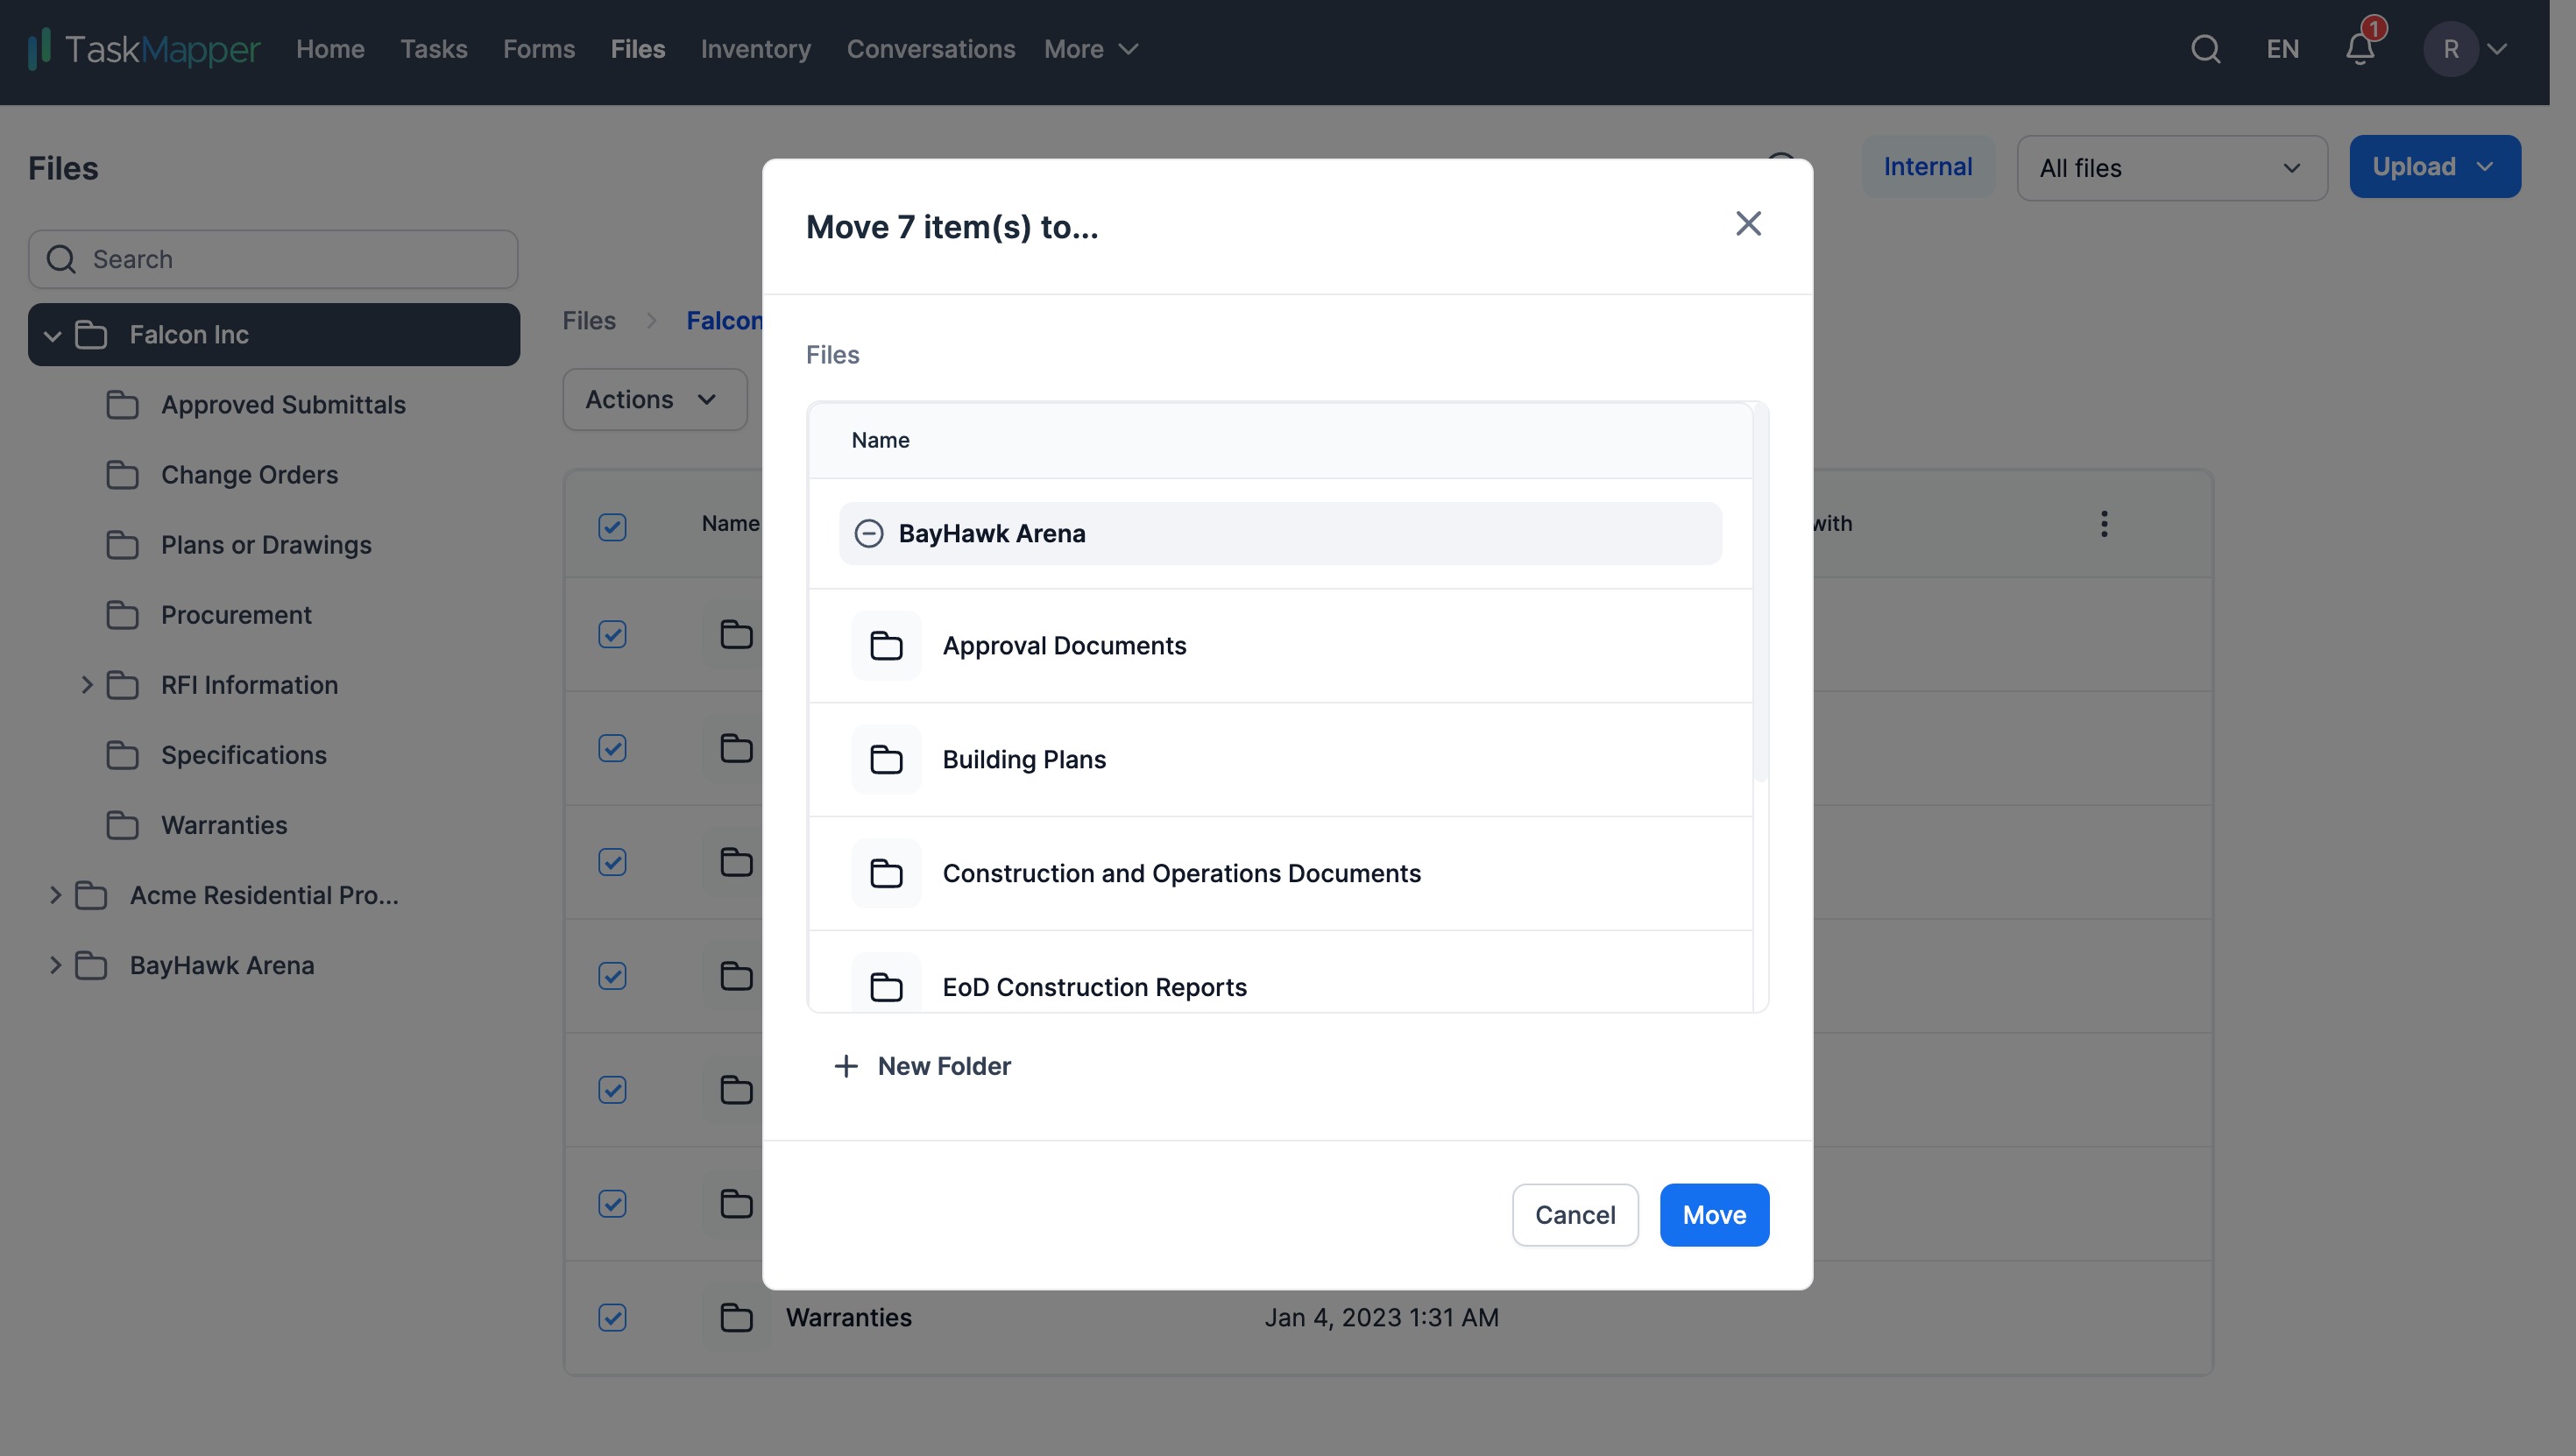
Task: Go to the Home nav item
Action: (x=330, y=49)
